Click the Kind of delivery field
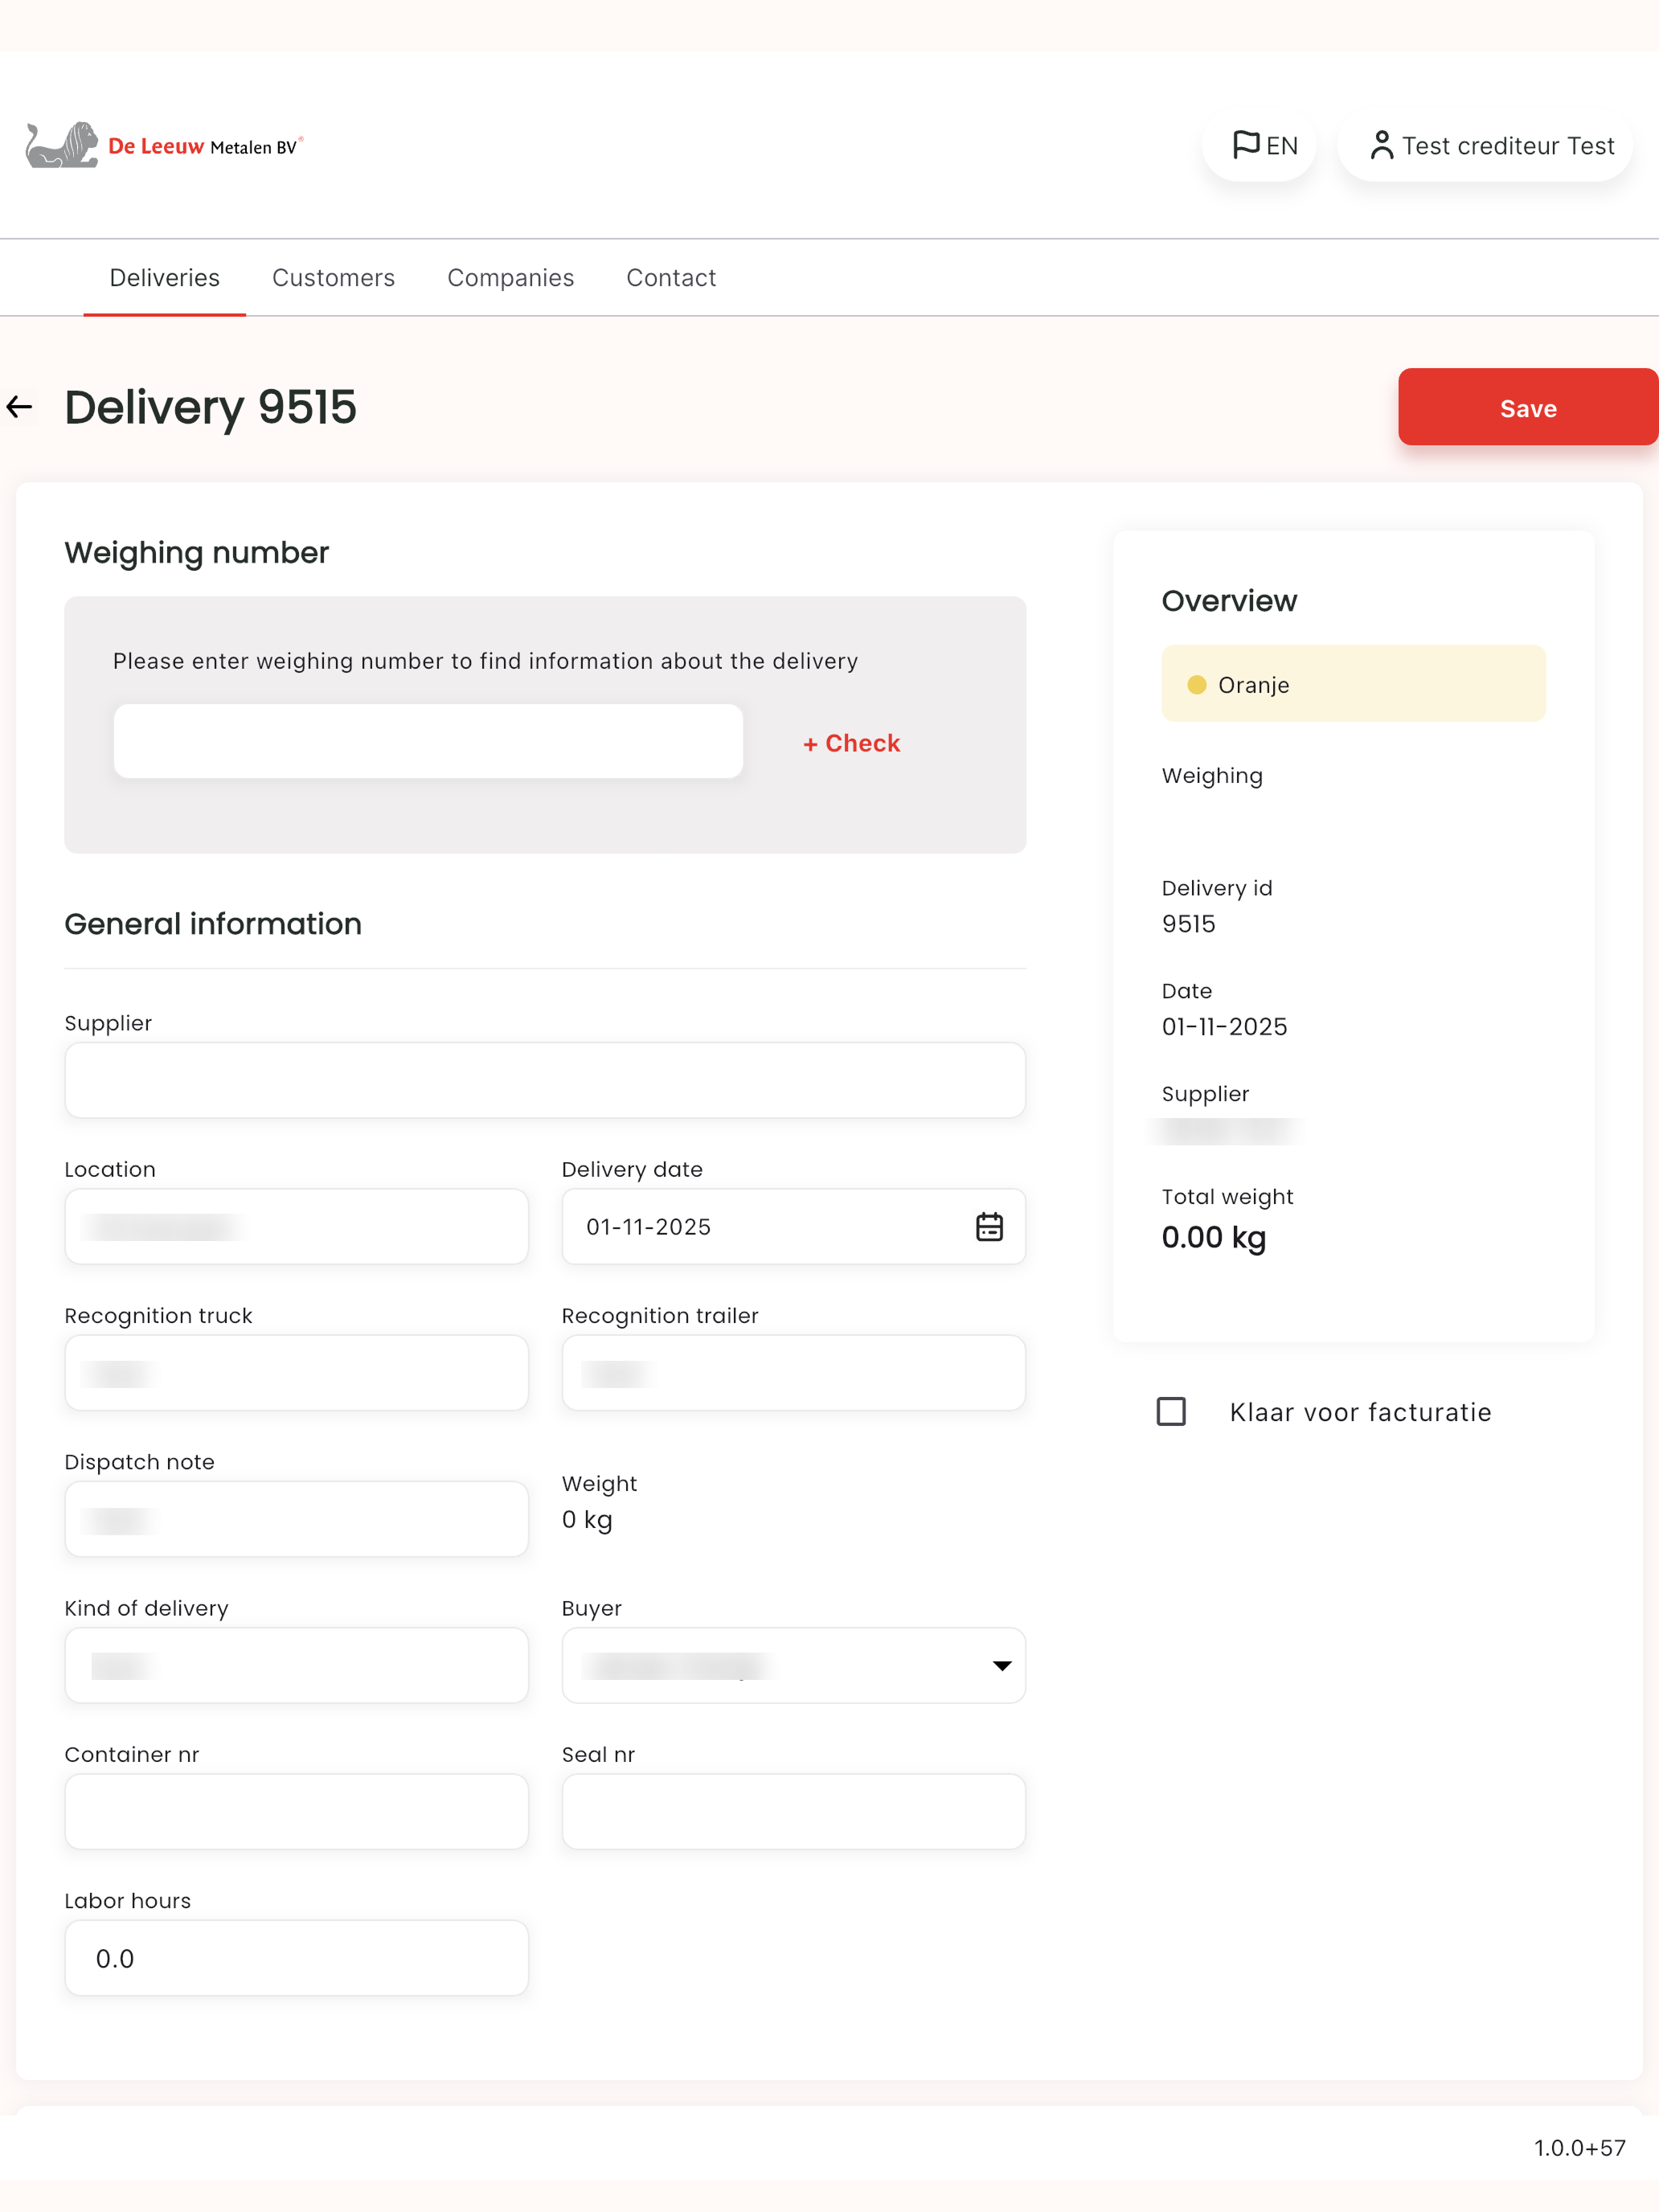The image size is (1659, 2212). tap(297, 1666)
